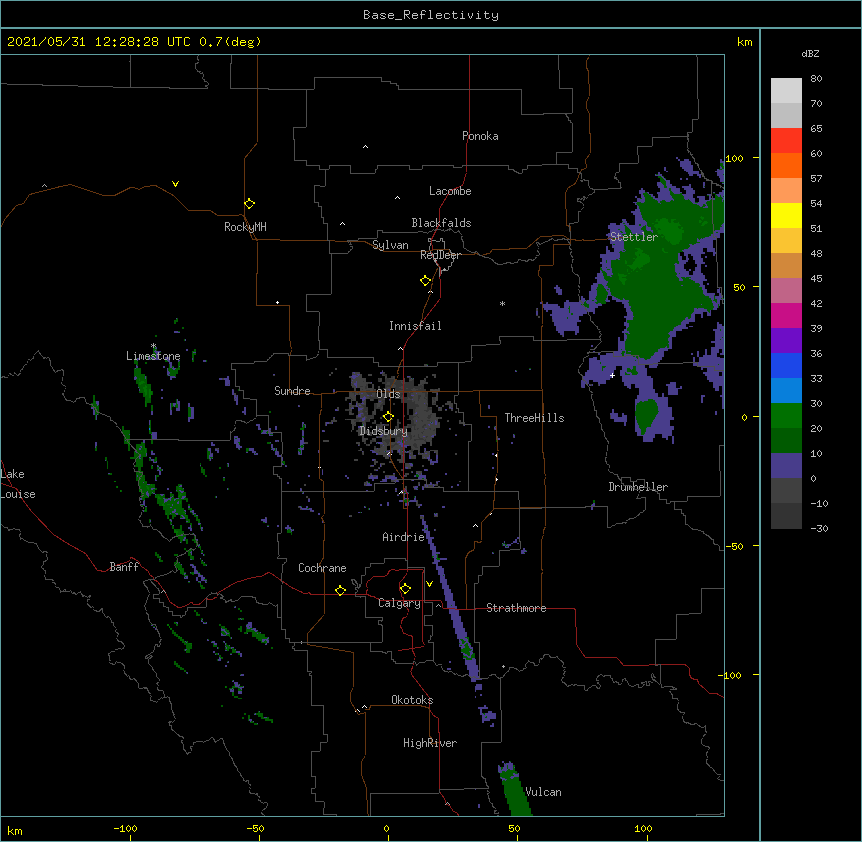Click the Base_Reflectivity title text
This screenshot has width=862, height=842.
[431, 15]
